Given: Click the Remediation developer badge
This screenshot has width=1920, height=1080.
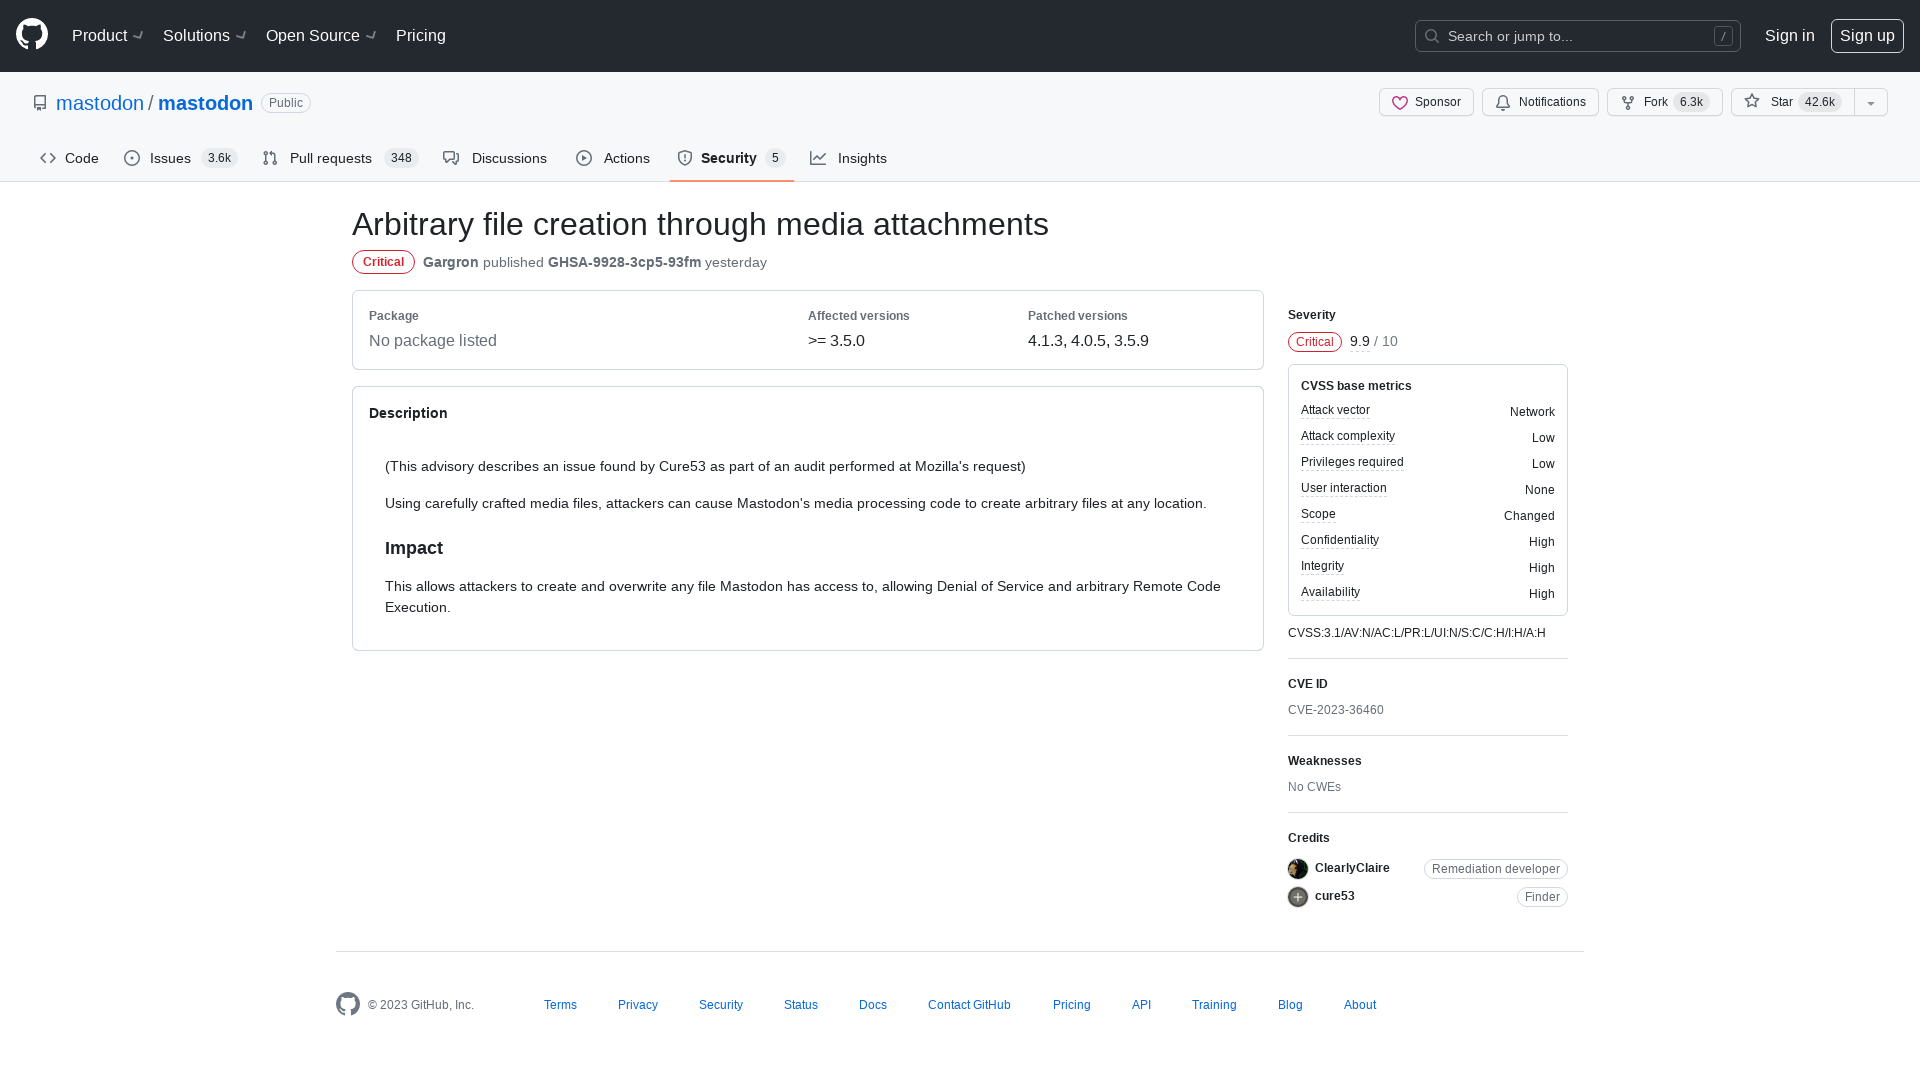Looking at the screenshot, I should pos(1496,869).
